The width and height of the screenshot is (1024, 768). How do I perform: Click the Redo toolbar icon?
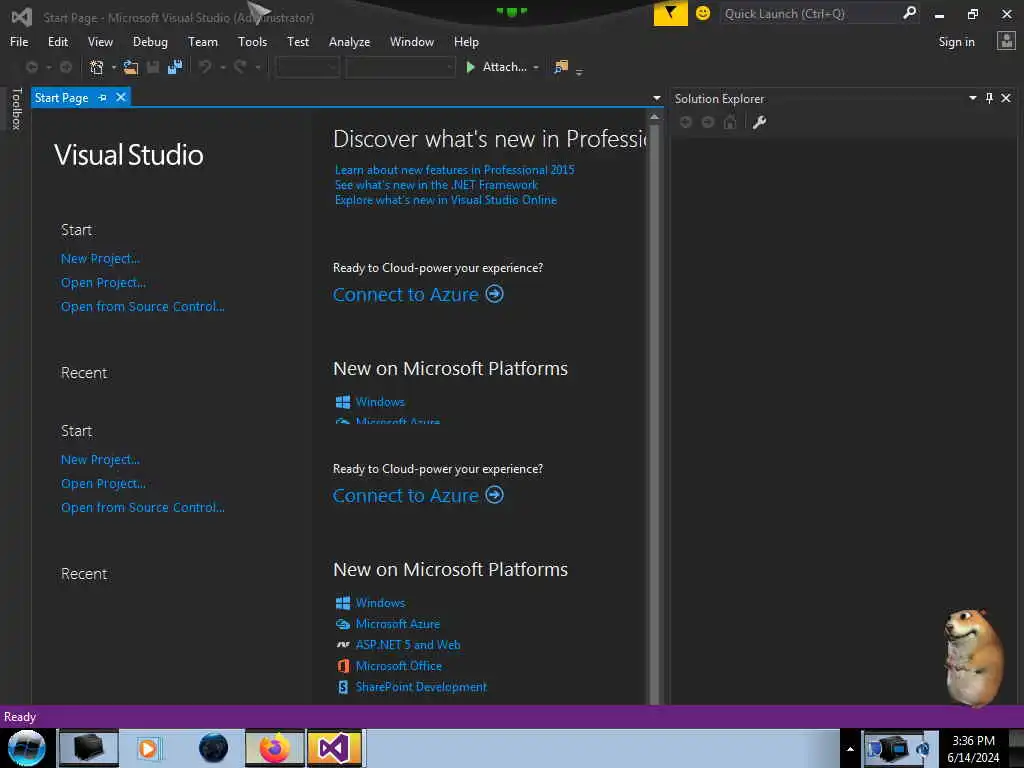tap(240, 67)
